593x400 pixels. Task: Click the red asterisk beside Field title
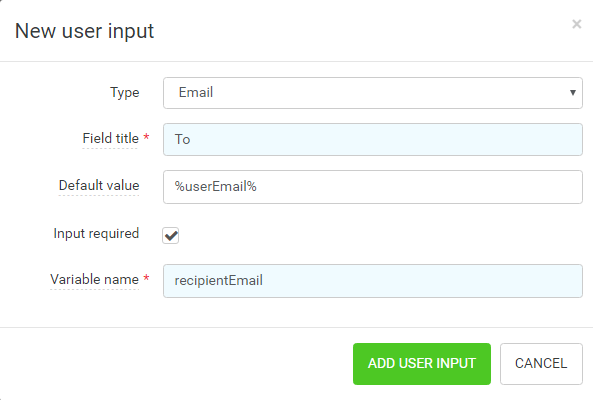point(146,137)
